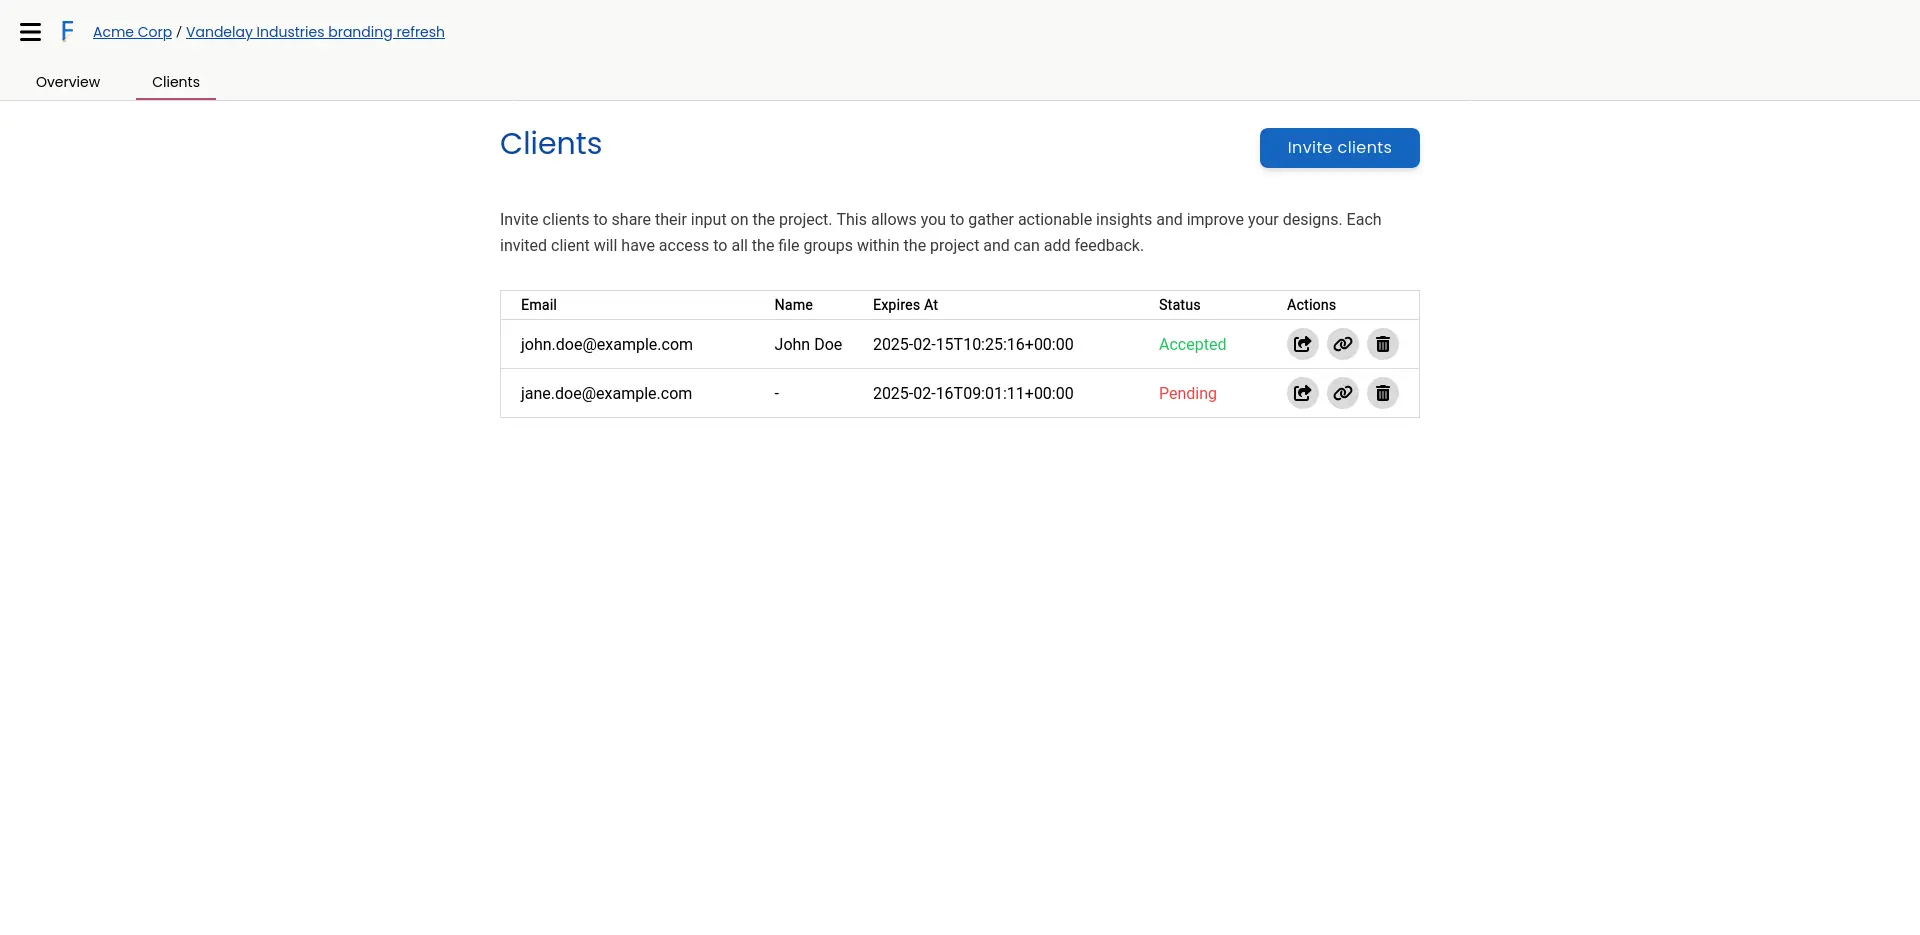Click the green Accepted status
1920x935 pixels.
[x=1192, y=344]
